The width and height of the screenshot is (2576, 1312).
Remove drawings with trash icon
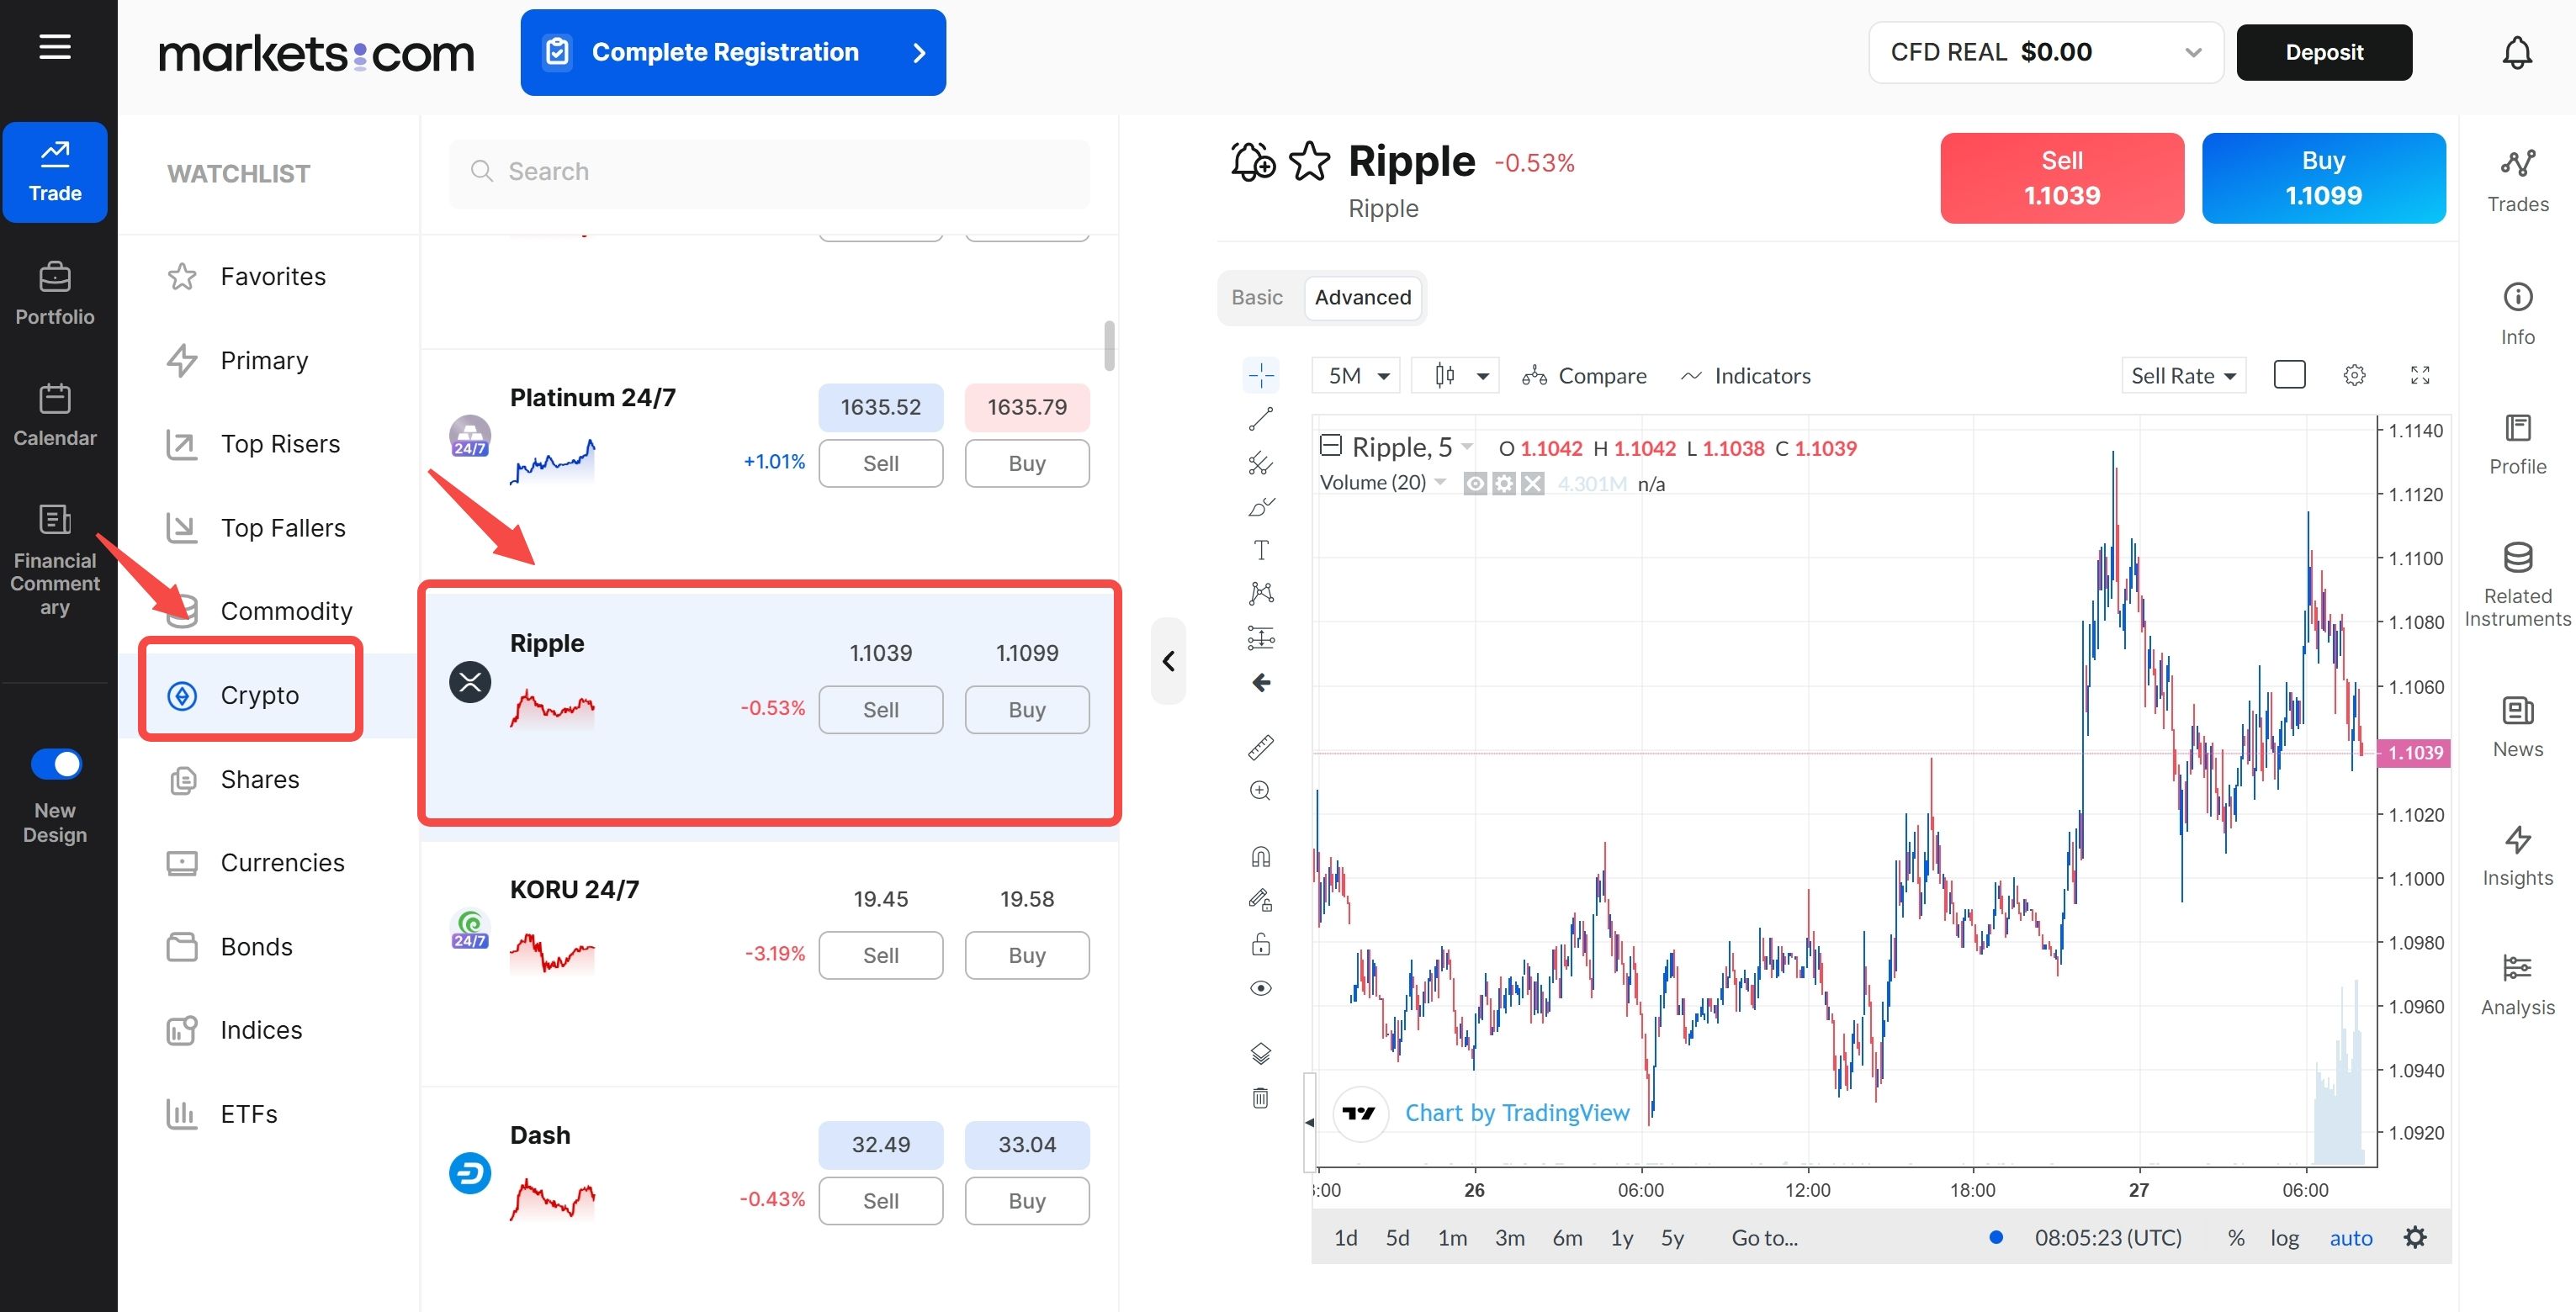1261,1098
